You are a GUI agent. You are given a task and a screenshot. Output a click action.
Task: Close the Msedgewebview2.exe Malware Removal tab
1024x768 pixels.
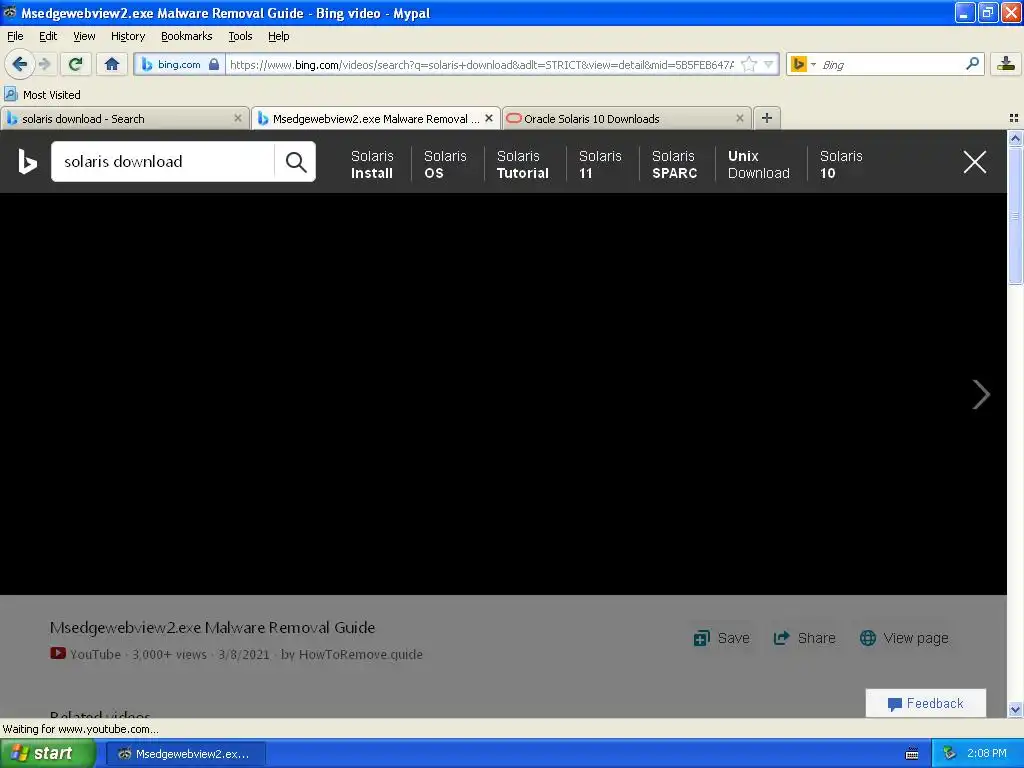tap(488, 118)
